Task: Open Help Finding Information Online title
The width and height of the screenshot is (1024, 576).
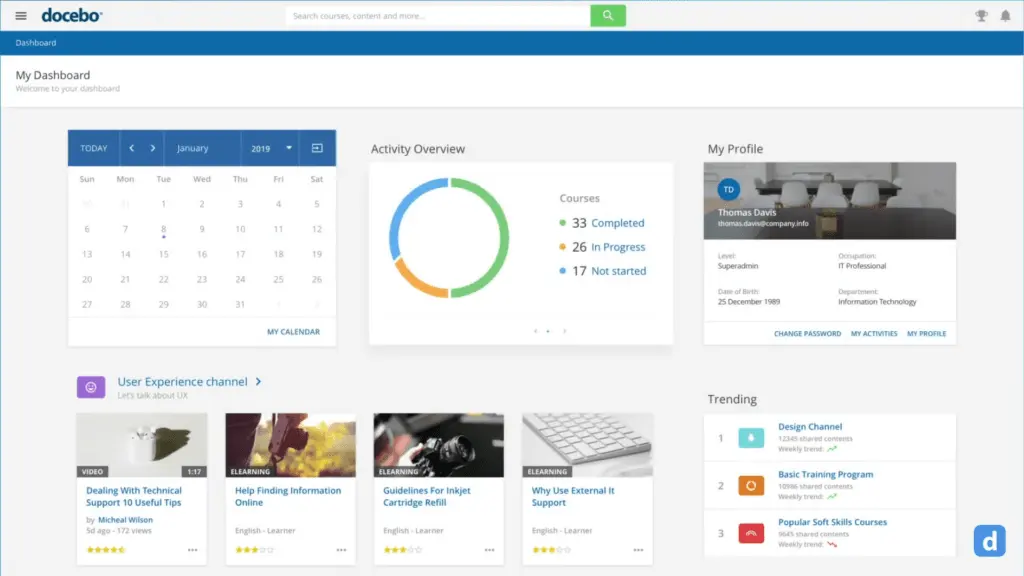Action: pyautogui.click(x=287, y=496)
